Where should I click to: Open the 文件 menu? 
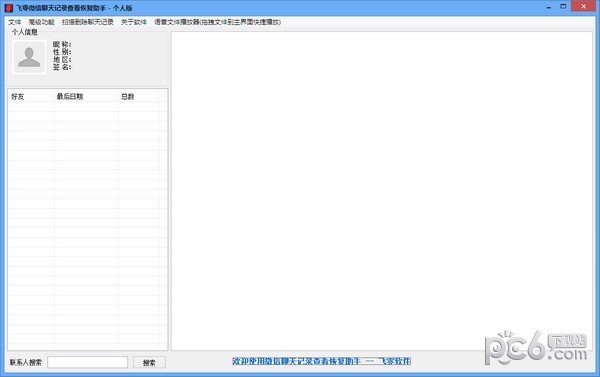[x=15, y=22]
